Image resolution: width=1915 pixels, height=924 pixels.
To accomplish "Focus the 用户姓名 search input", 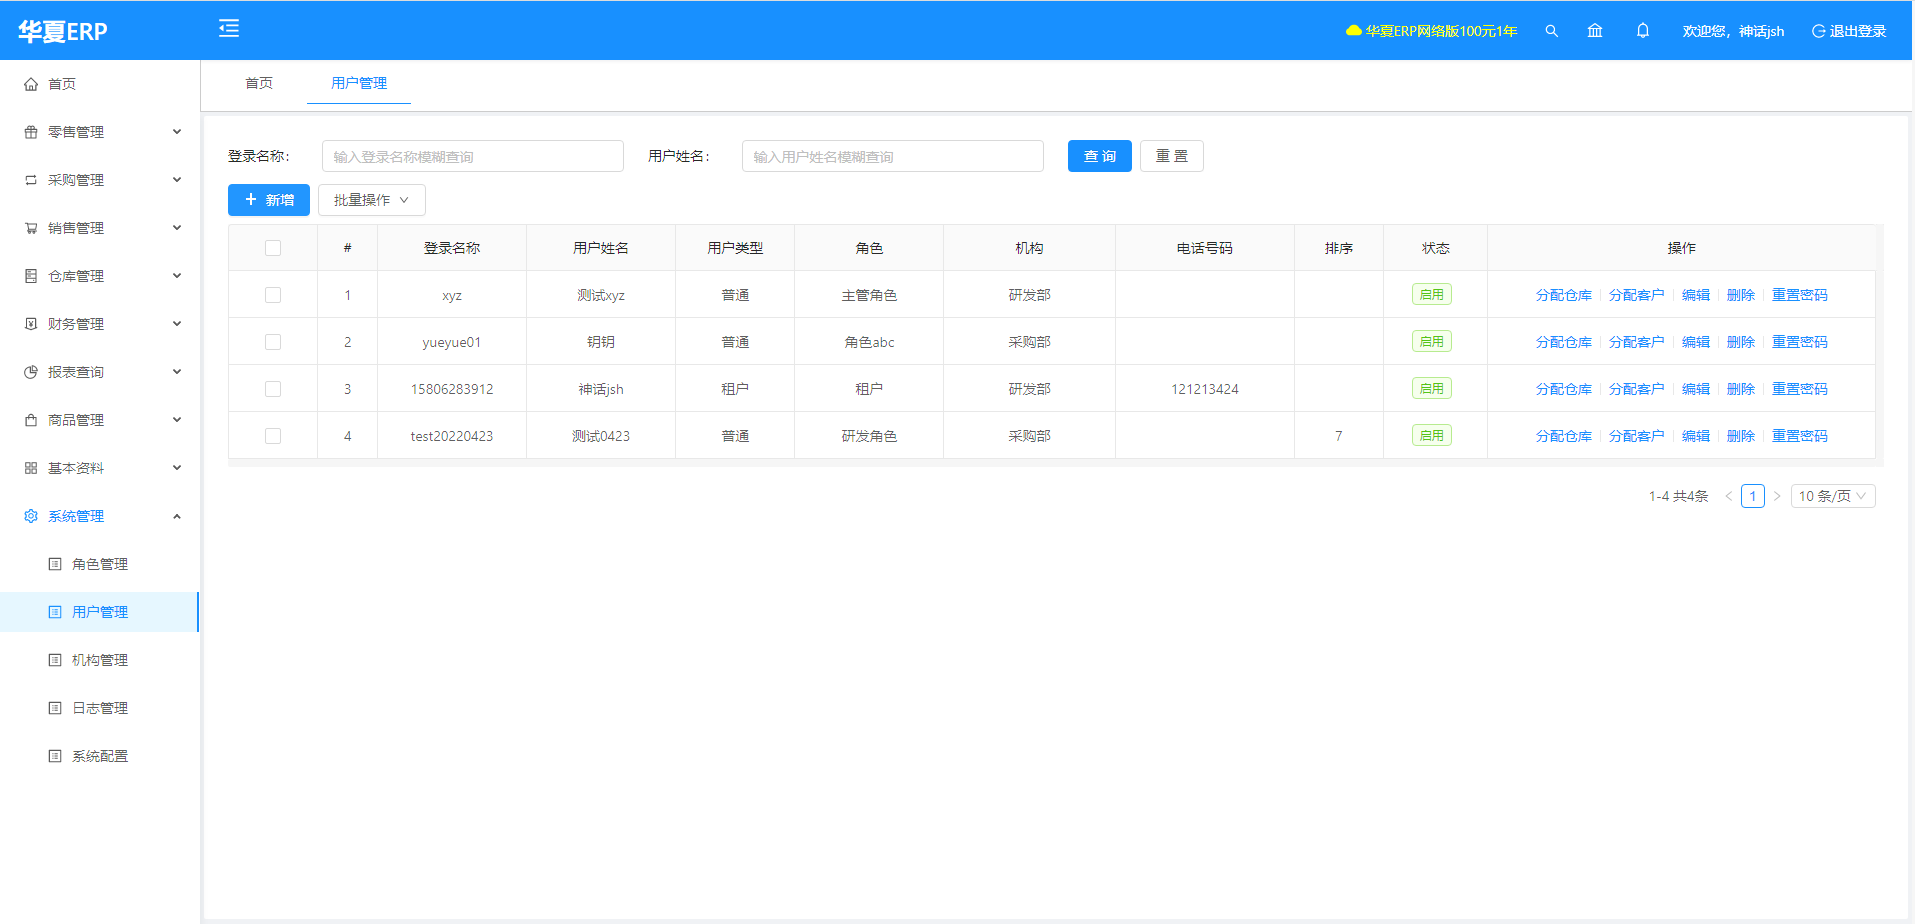I will (x=893, y=156).
